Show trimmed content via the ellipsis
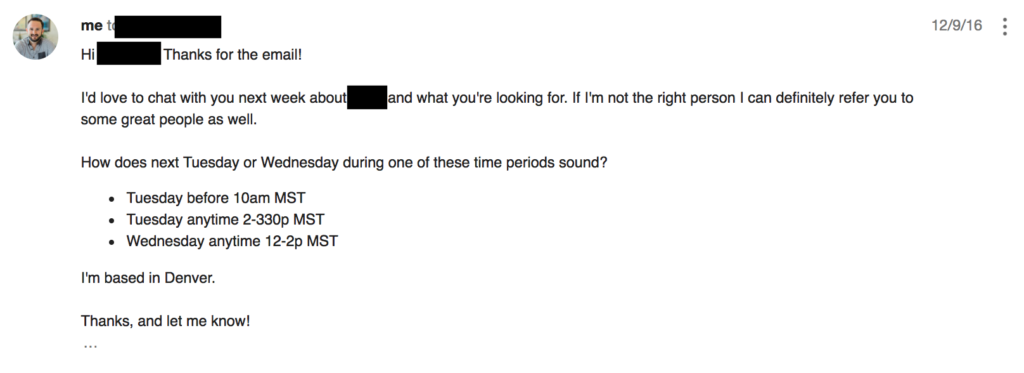 (89, 346)
